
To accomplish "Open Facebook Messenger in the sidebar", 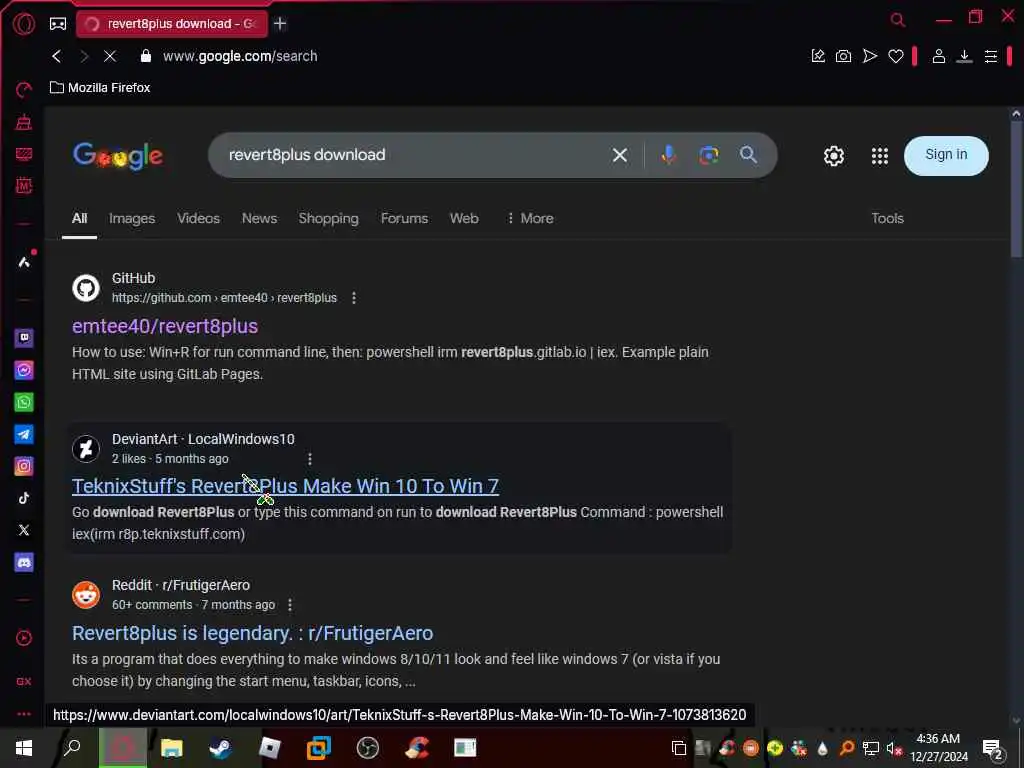I will tap(24, 370).
